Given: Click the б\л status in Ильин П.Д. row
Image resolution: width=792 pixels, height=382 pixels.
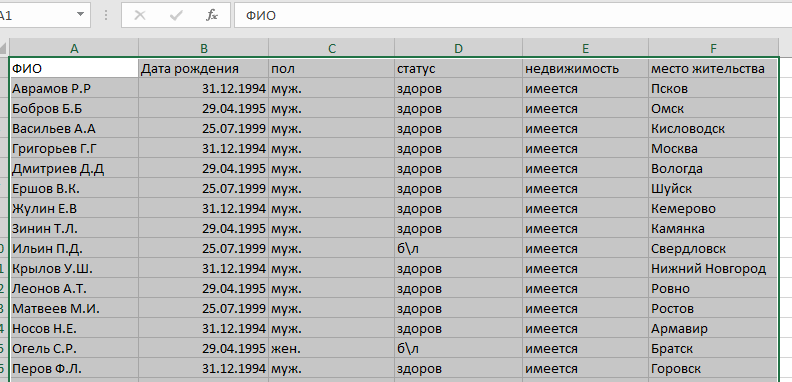Looking at the screenshot, I should 458,249.
